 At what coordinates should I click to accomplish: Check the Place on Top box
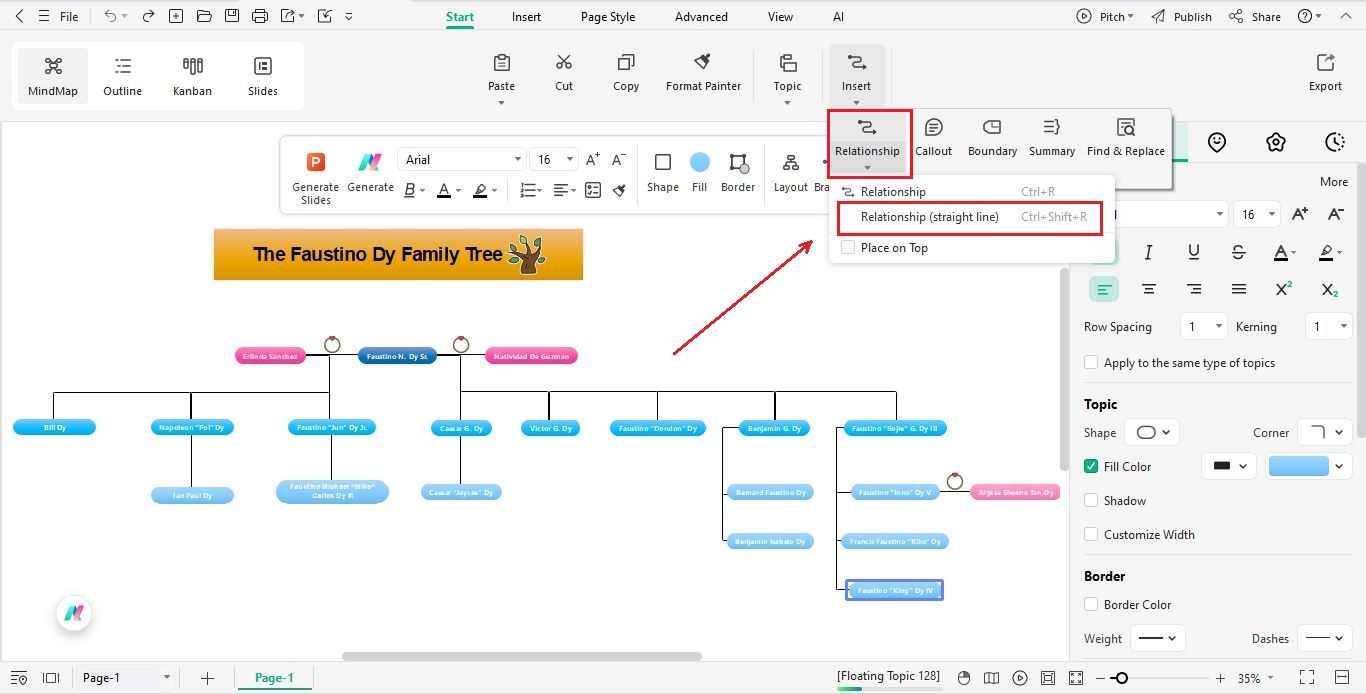848,248
